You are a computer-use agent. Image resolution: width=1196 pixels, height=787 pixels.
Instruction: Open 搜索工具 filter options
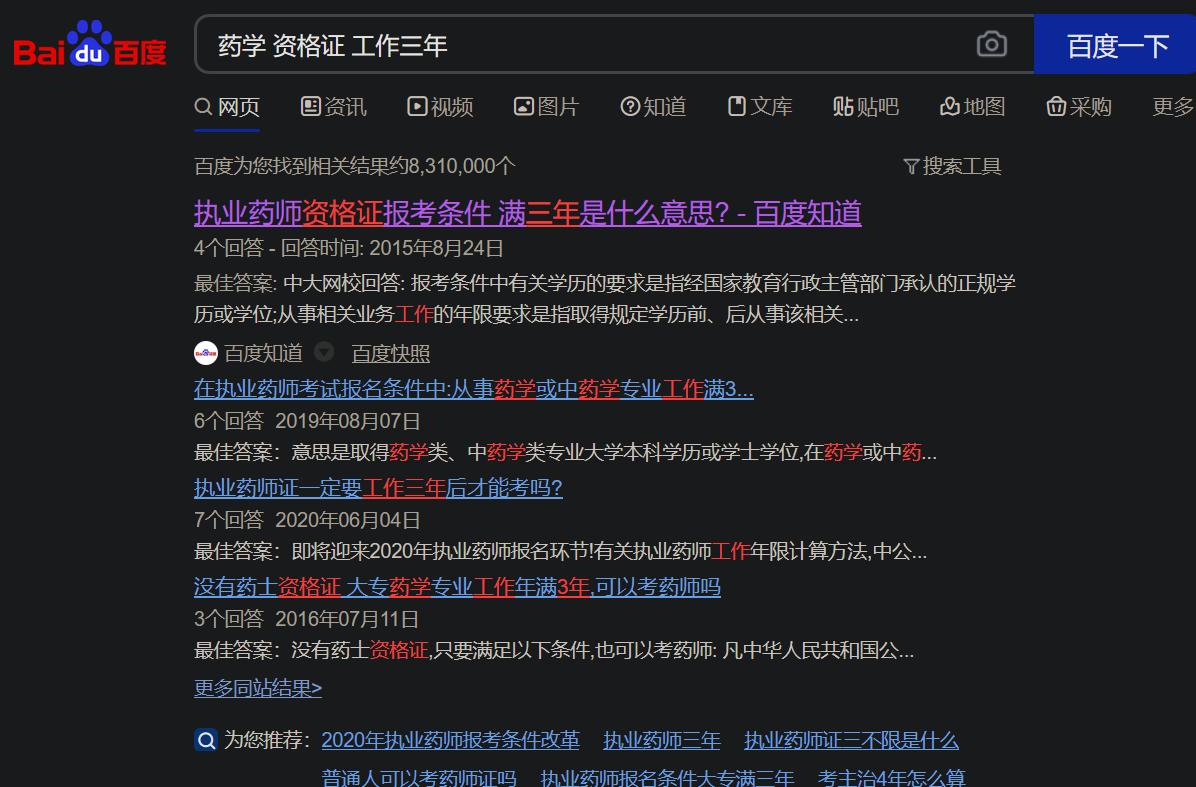pos(953,166)
